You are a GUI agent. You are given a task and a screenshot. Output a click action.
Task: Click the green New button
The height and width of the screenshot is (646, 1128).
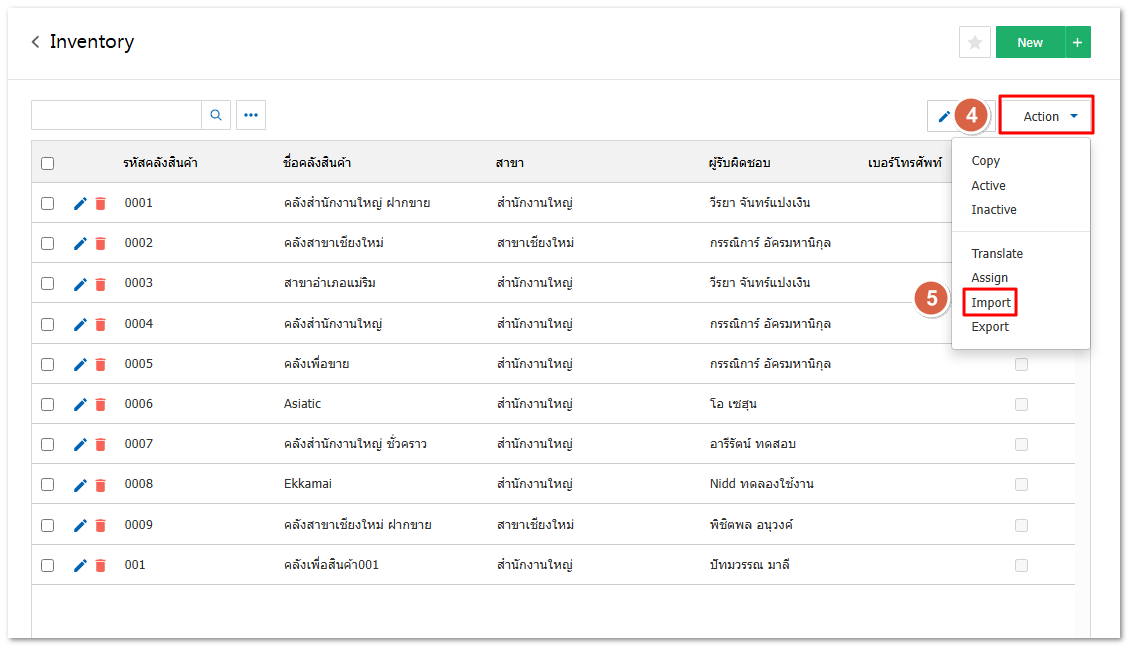[x=1029, y=42]
